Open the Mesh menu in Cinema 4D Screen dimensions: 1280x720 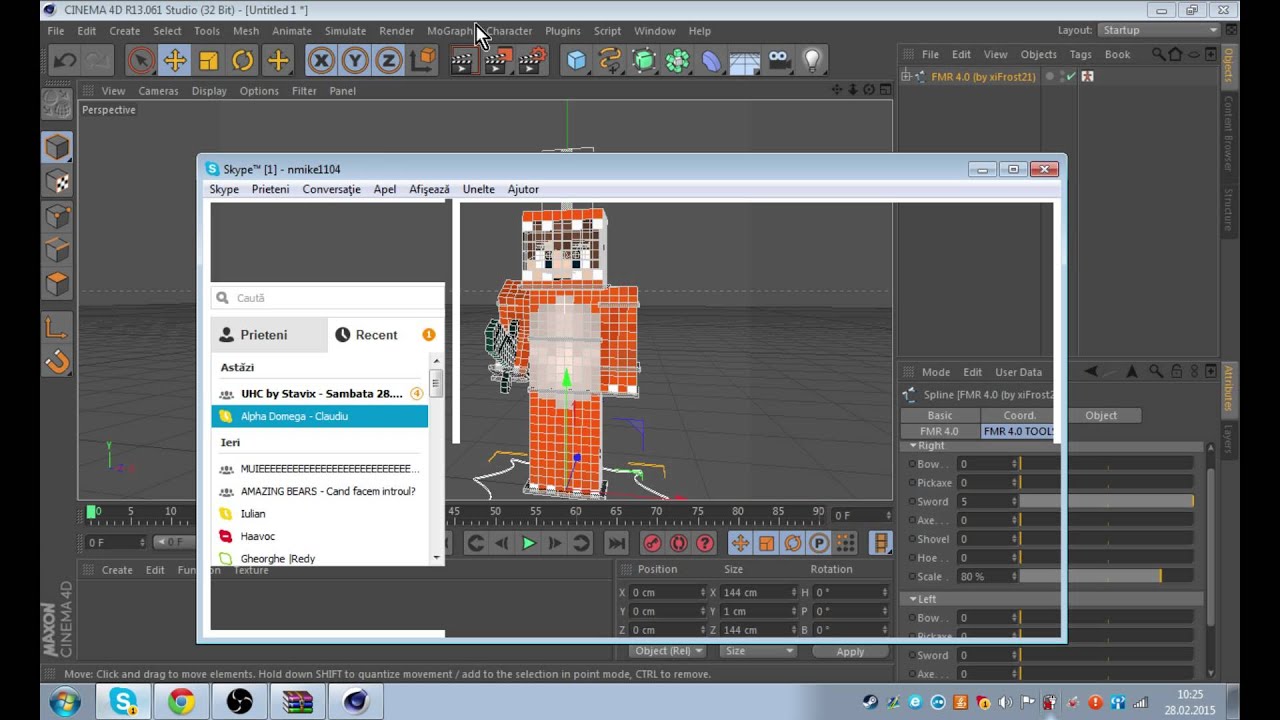click(x=246, y=31)
